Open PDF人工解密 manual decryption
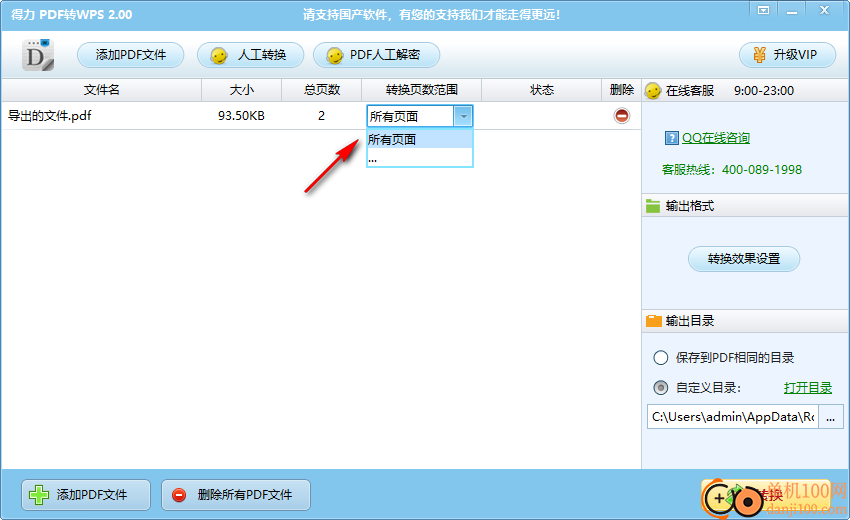Viewport: 850px width, 520px height. pyautogui.click(x=376, y=55)
